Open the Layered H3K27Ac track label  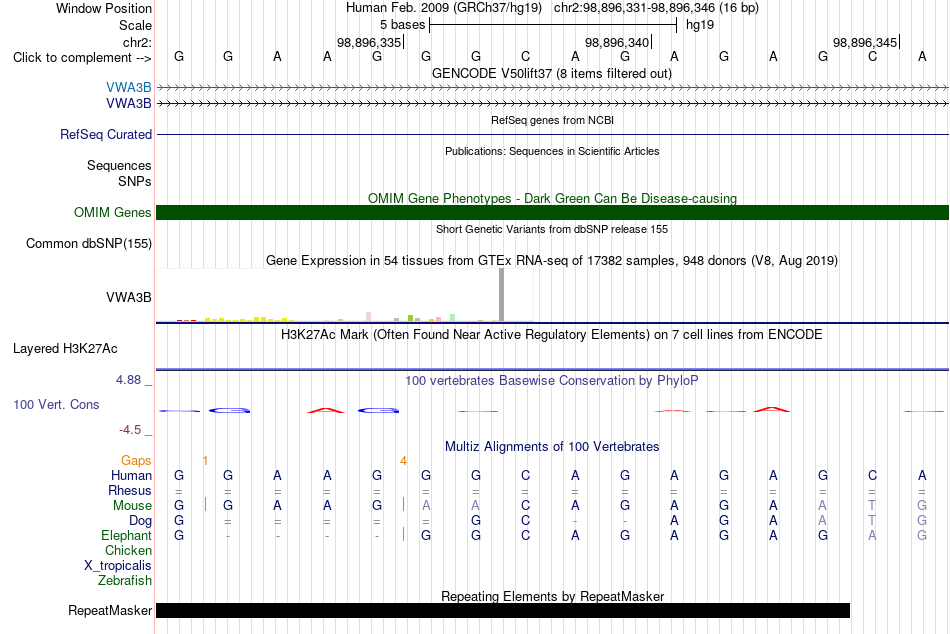point(65,349)
